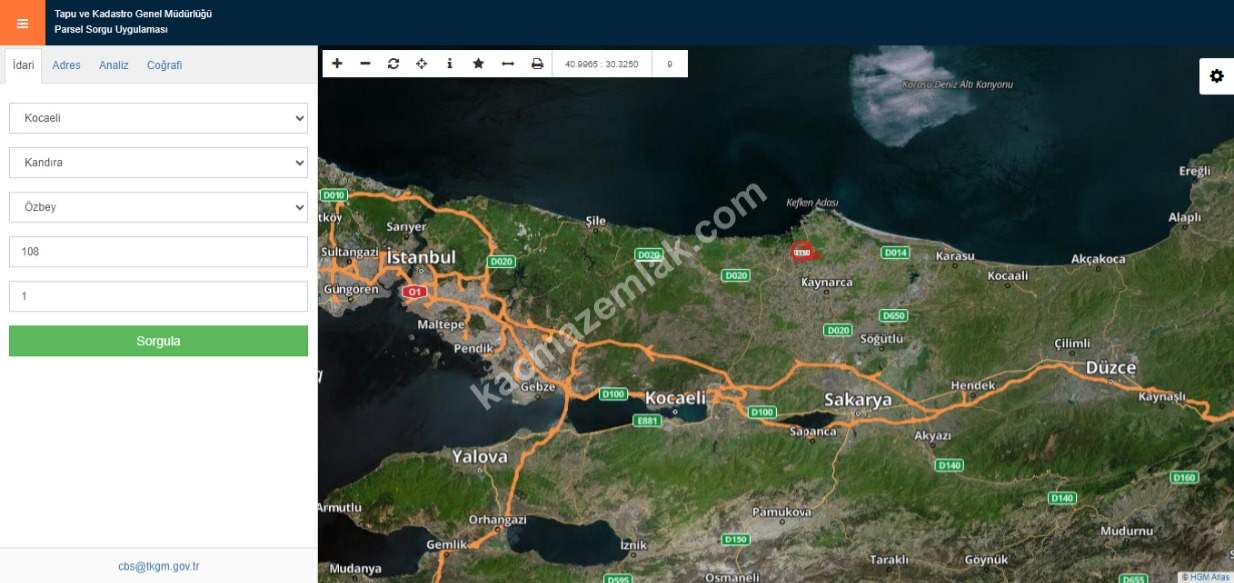Image resolution: width=1234 pixels, height=583 pixels.
Task: Select the distance measure arrow icon
Action: coord(507,64)
